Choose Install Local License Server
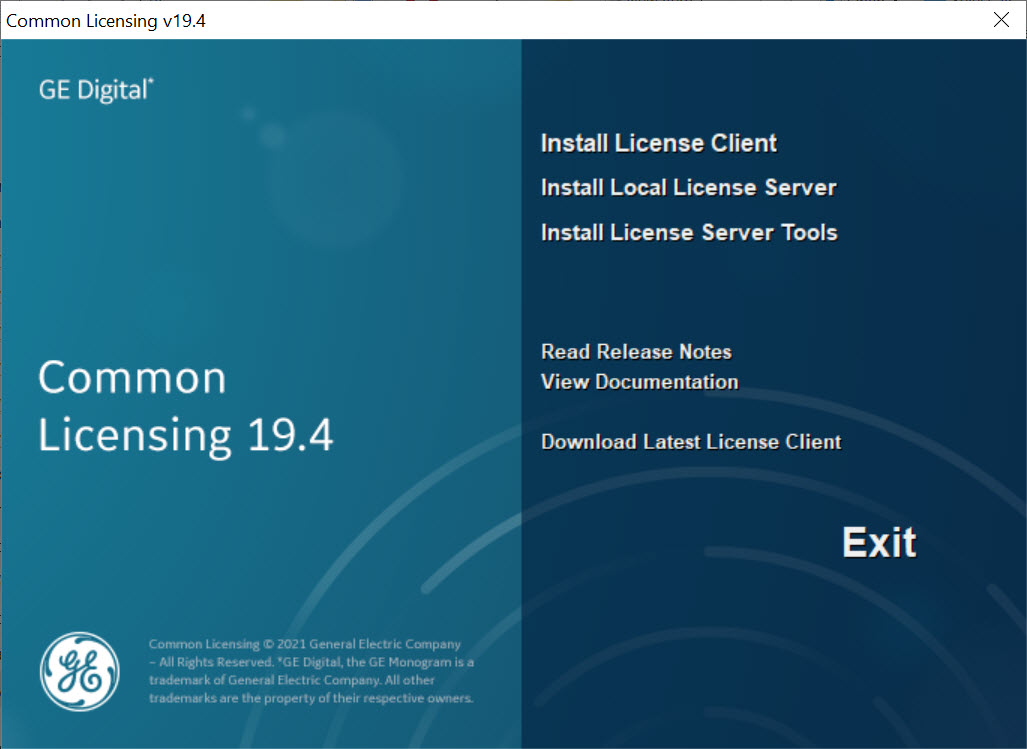1027x749 pixels. click(688, 188)
